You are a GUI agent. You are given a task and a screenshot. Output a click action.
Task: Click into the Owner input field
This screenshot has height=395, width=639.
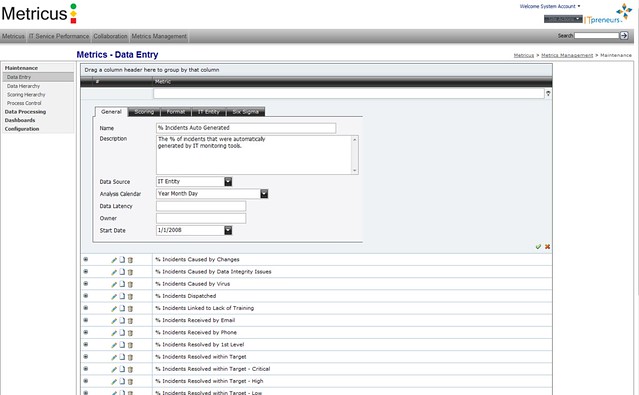pos(201,218)
